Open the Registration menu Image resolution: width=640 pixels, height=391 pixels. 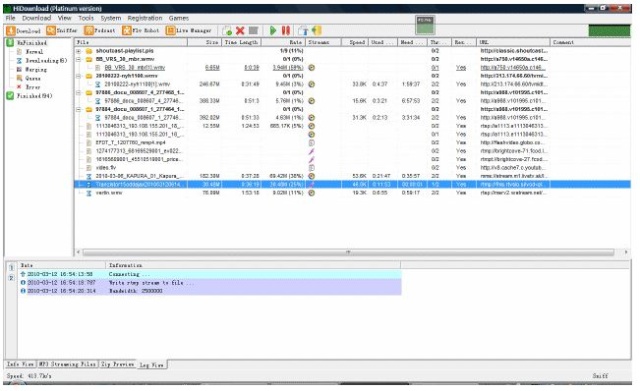pos(144,18)
